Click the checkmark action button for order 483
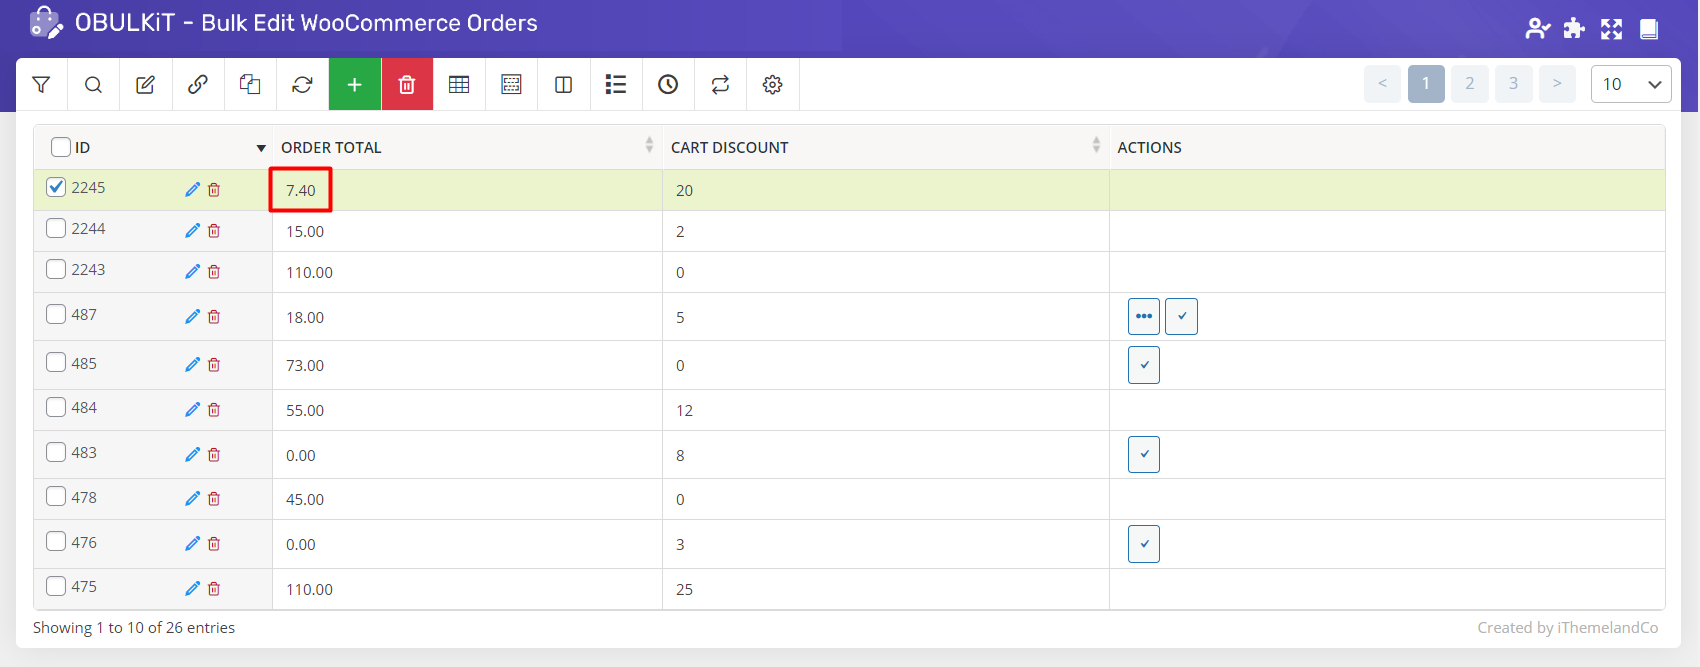The image size is (1700, 667). click(x=1143, y=454)
